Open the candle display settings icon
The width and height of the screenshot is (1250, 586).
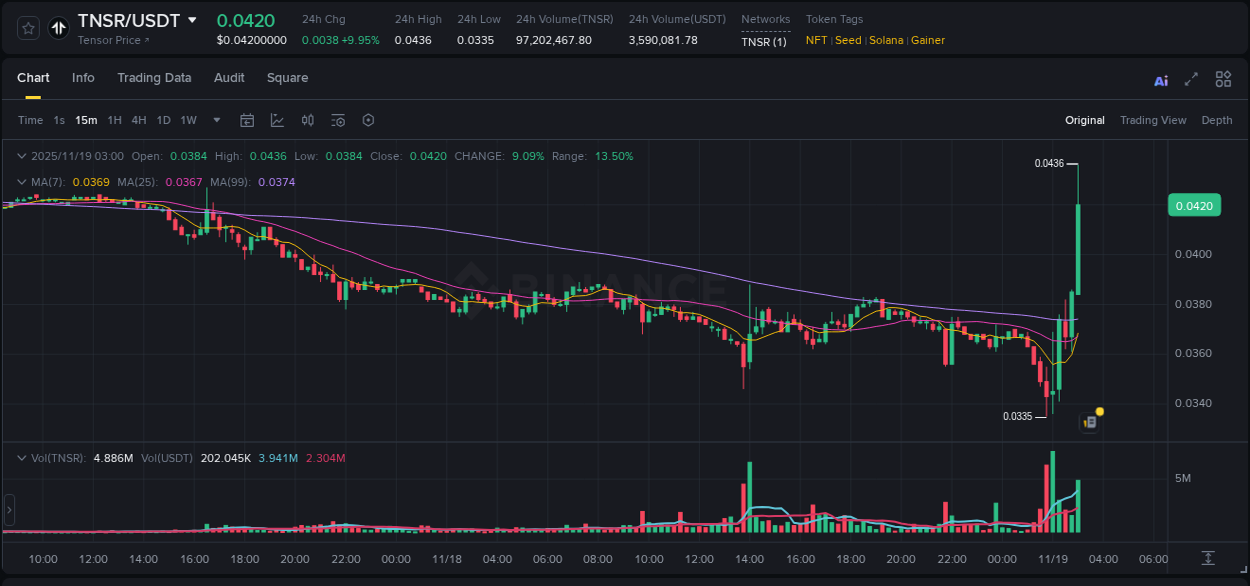[307, 120]
